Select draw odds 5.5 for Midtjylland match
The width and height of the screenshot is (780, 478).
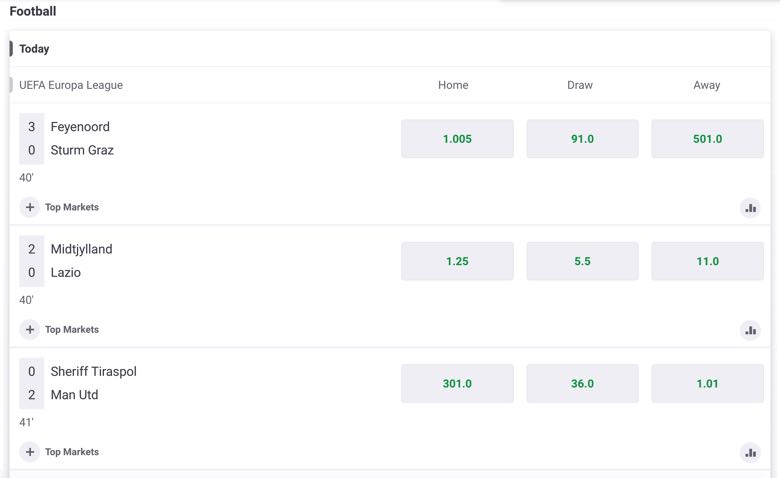(x=583, y=261)
